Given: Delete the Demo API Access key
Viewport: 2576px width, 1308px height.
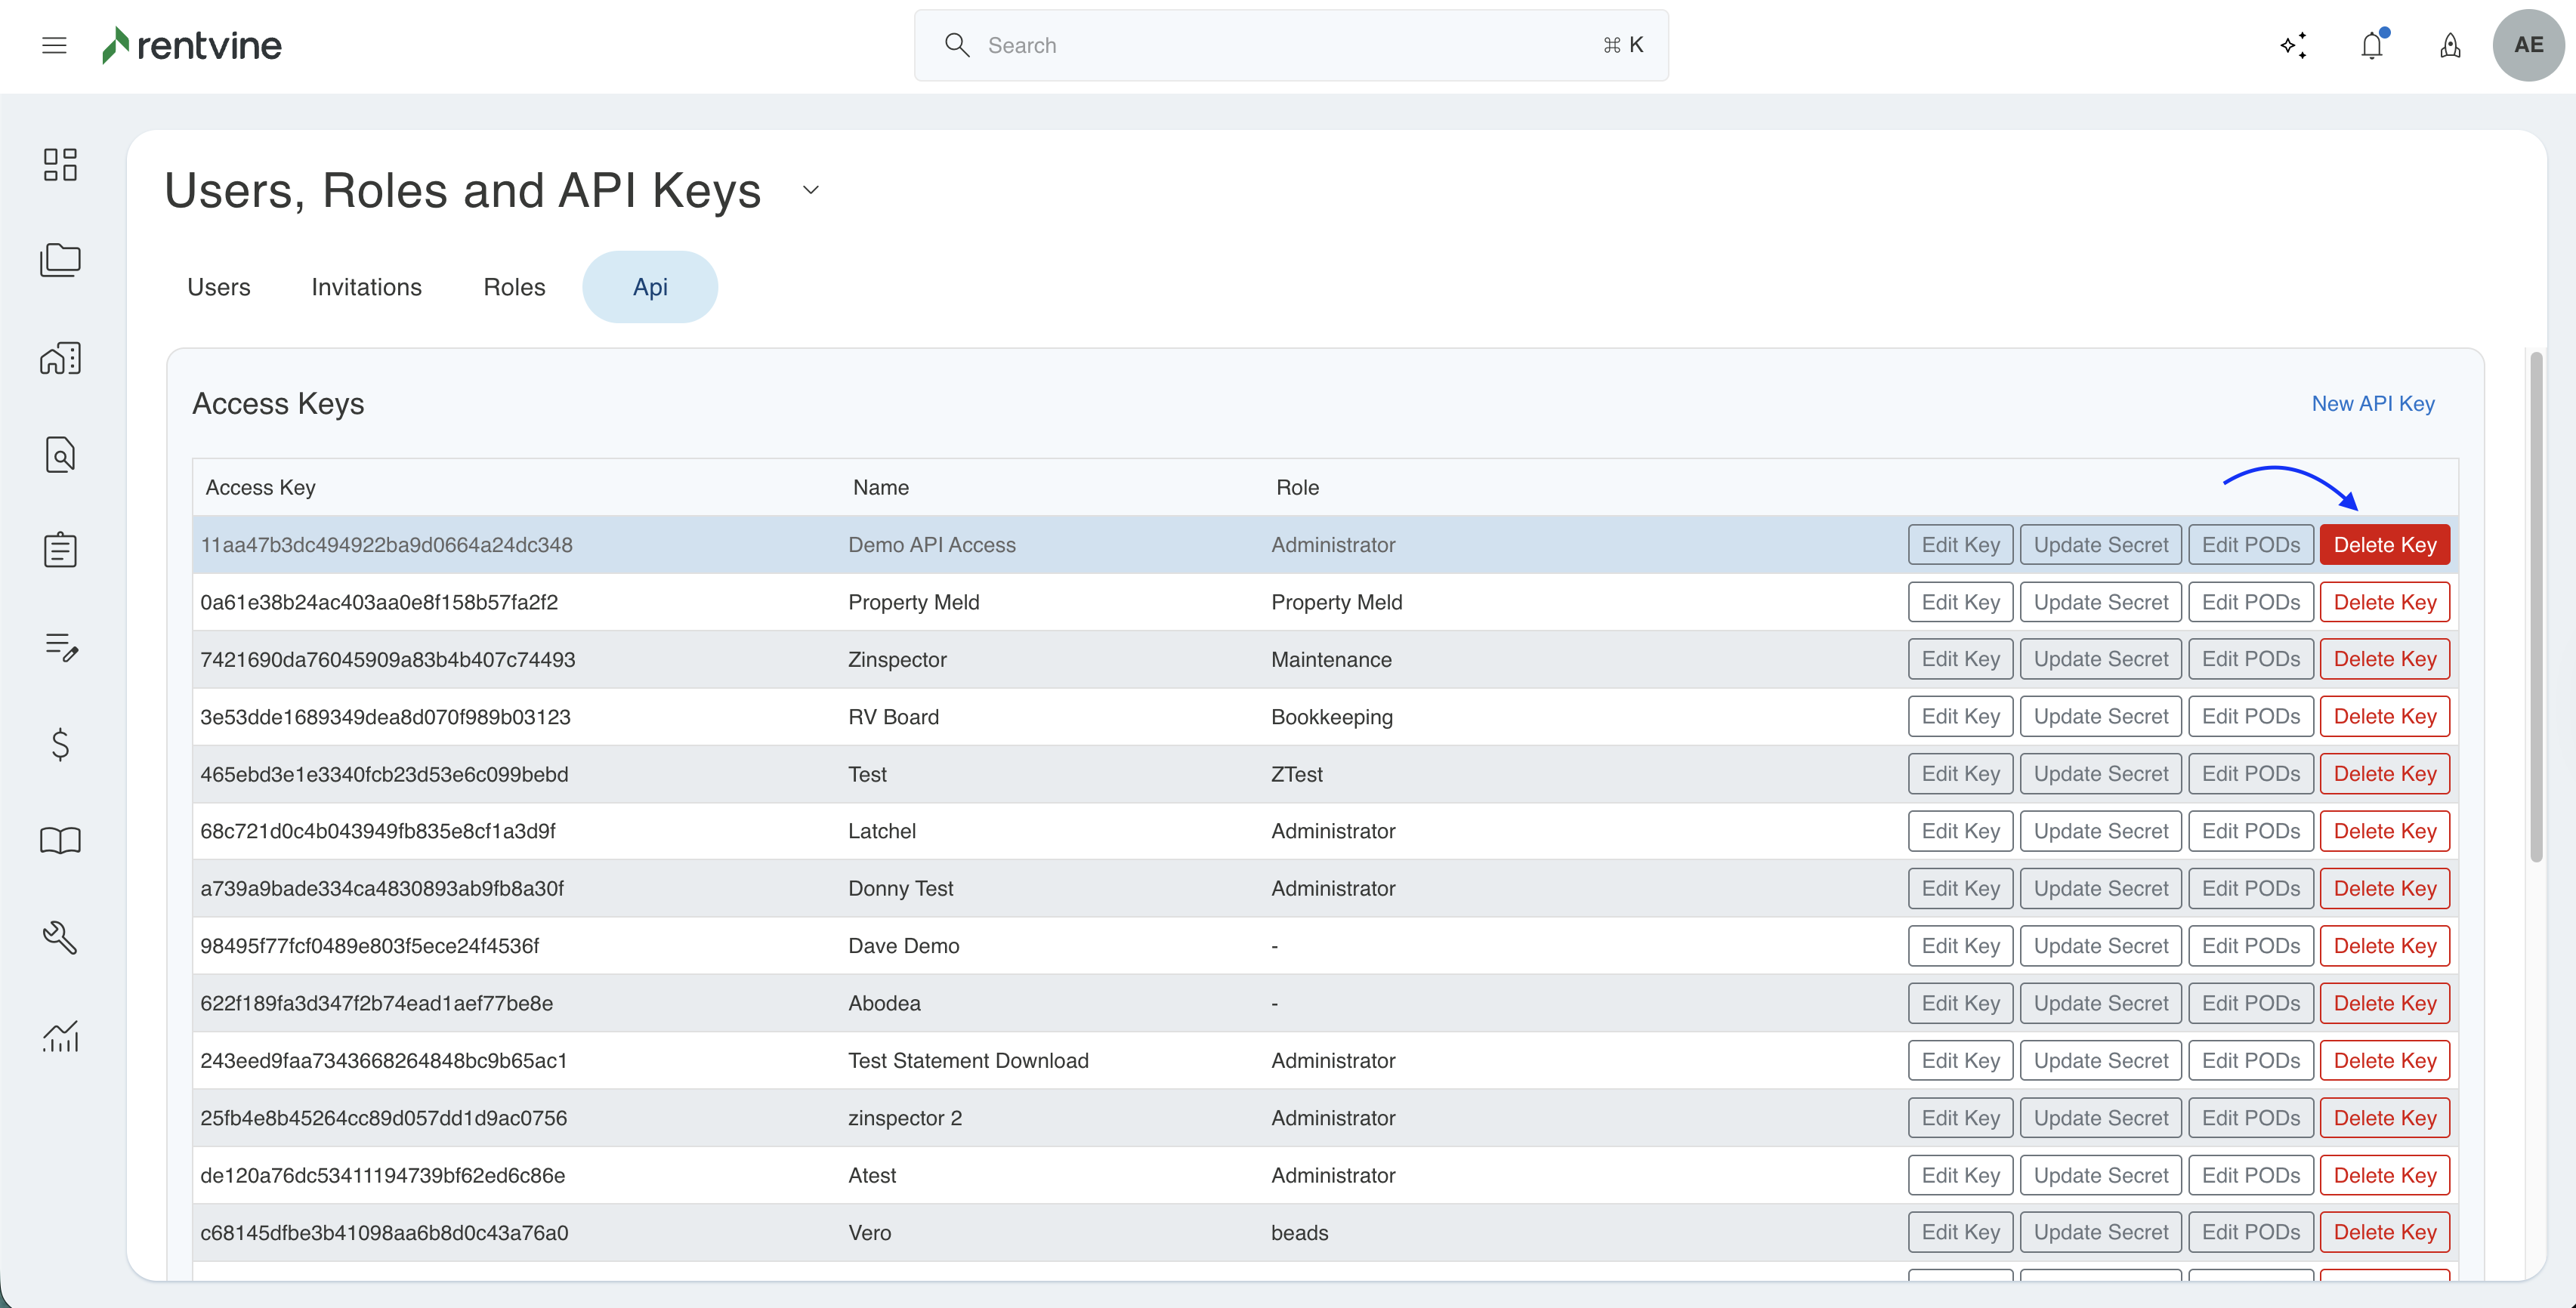Looking at the screenshot, I should [x=2385, y=545].
